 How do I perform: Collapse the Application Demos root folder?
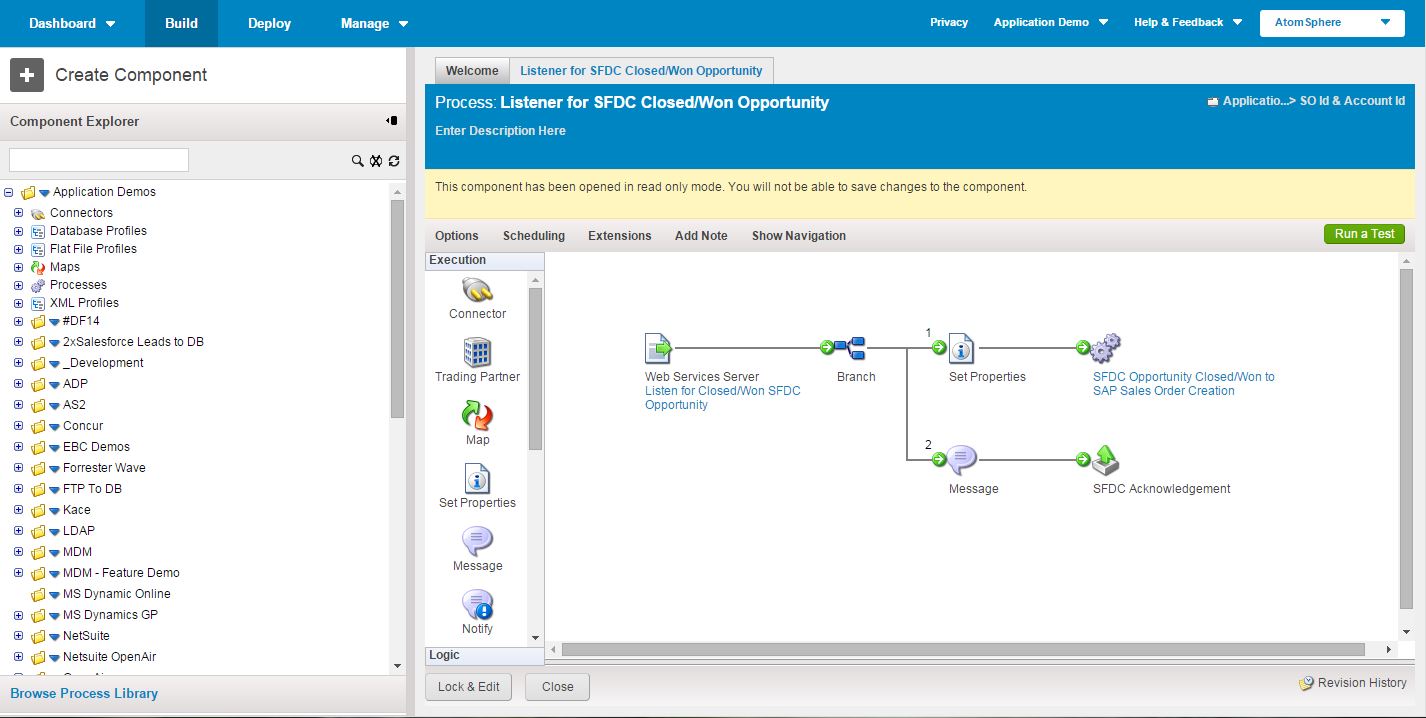[x=9, y=192]
